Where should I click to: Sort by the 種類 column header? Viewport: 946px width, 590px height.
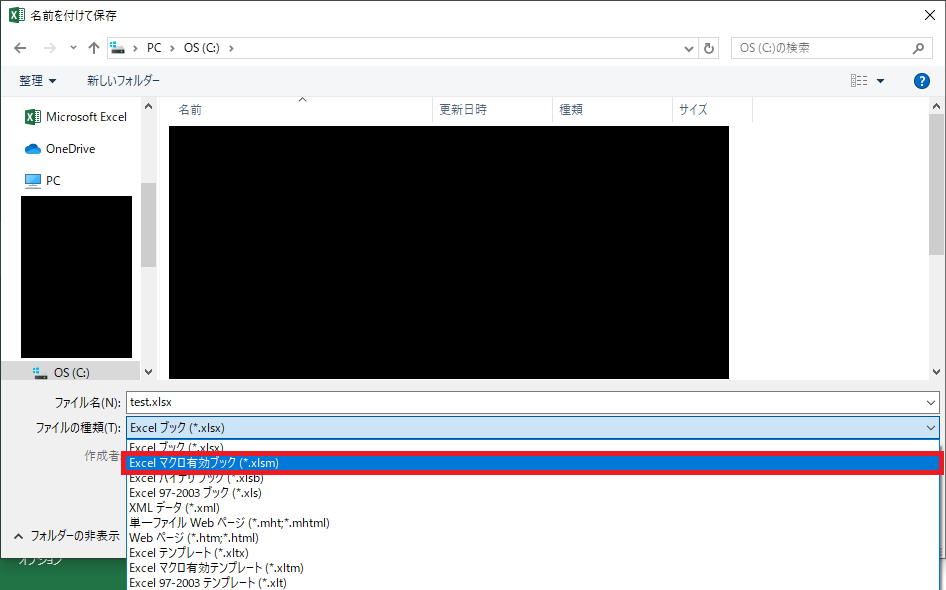(x=612, y=110)
